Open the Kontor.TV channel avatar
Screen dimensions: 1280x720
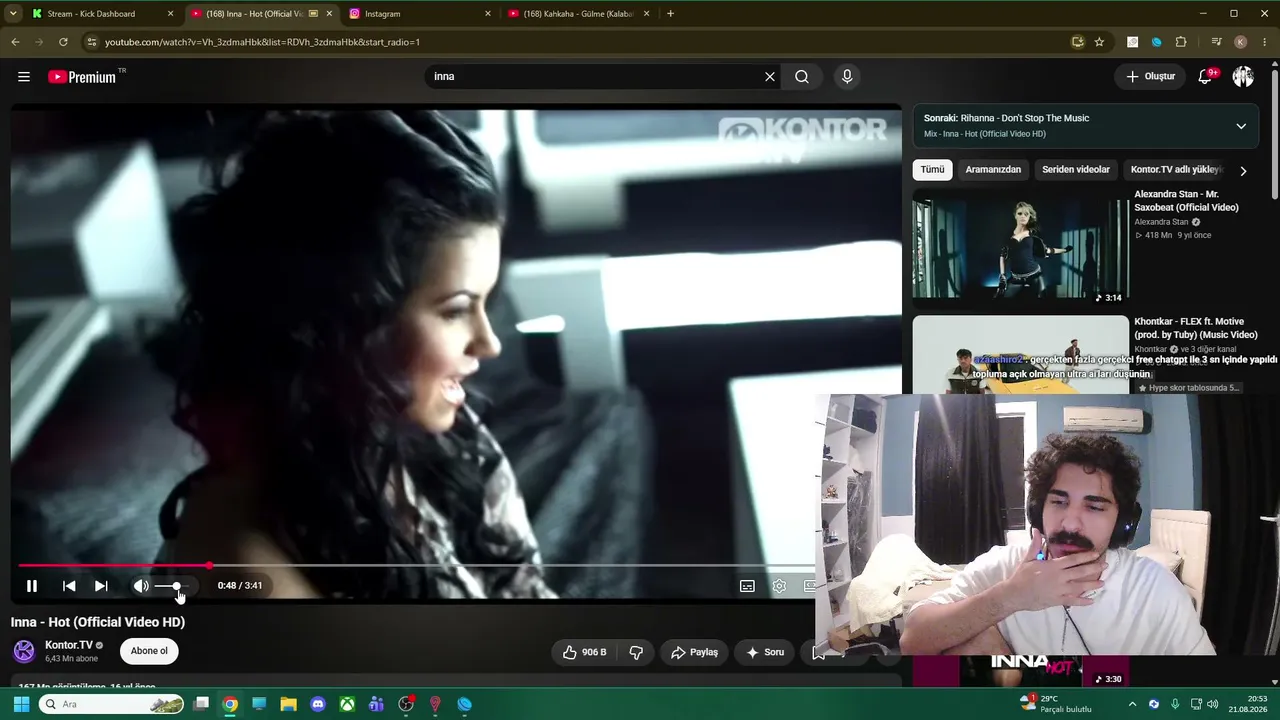[24, 651]
